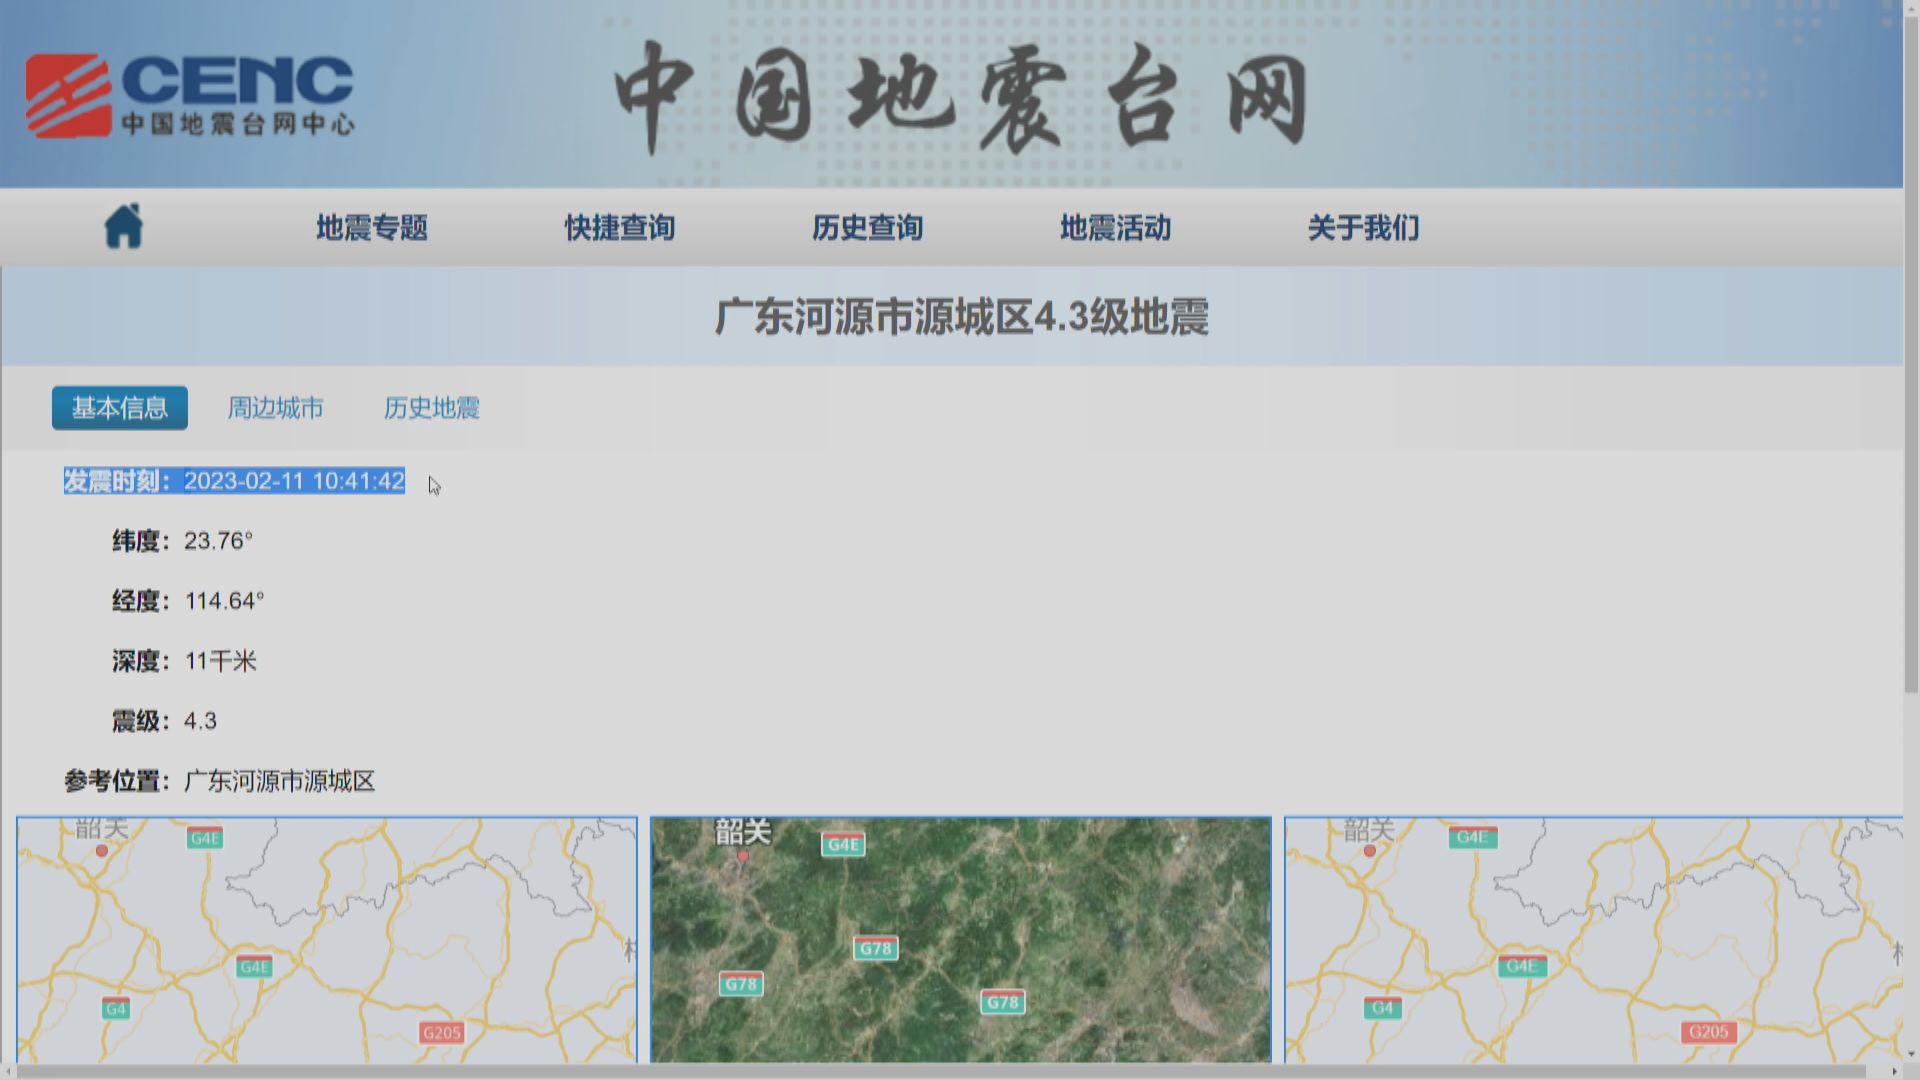Open the 关于我们 page
This screenshot has height=1080, width=1920.
pyautogui.click(x=1363, y=228)
